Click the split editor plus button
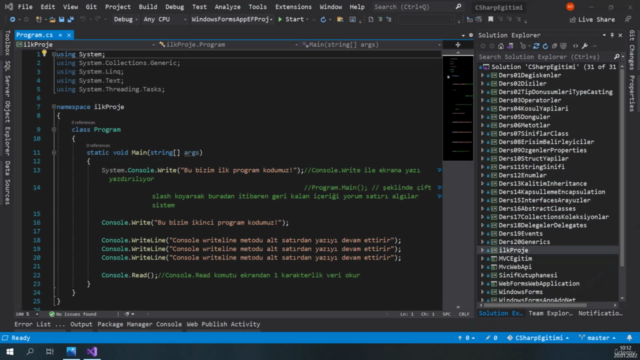This screenshot has height=360, width=640. click(x=458, y=45)
